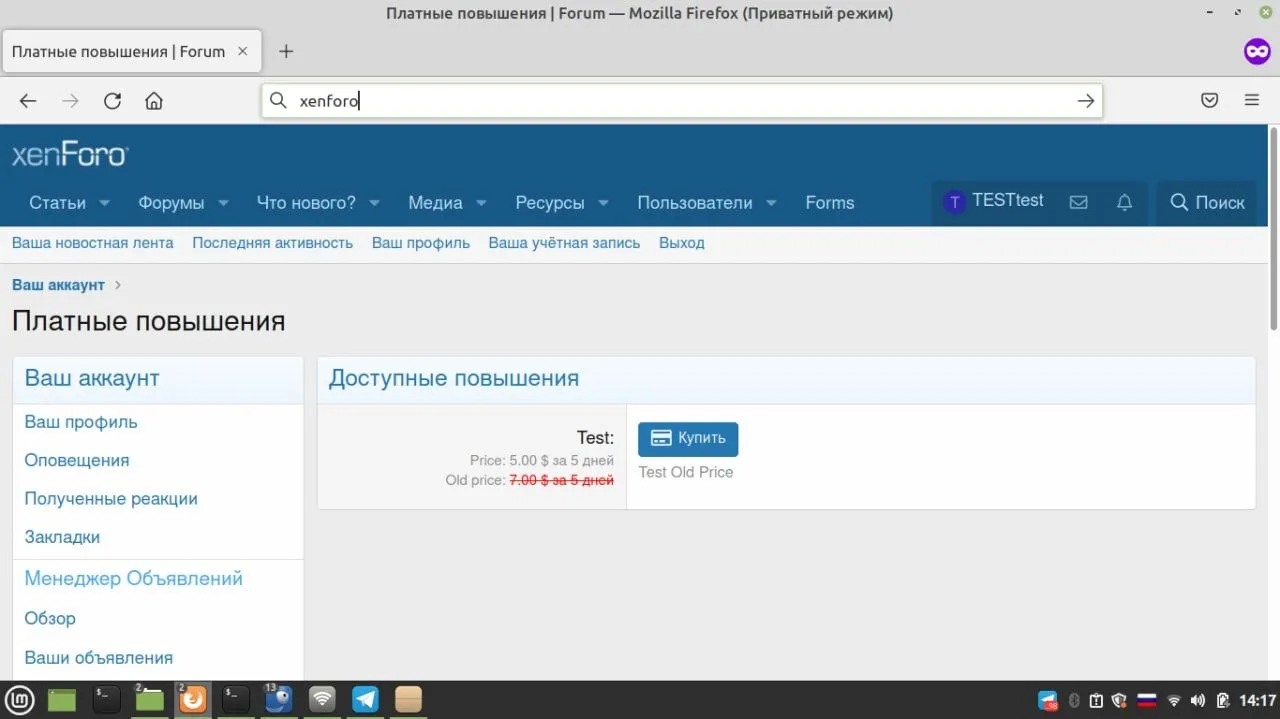Go to the browser home icon
The image size is (1280, 719).
point(153,101)
